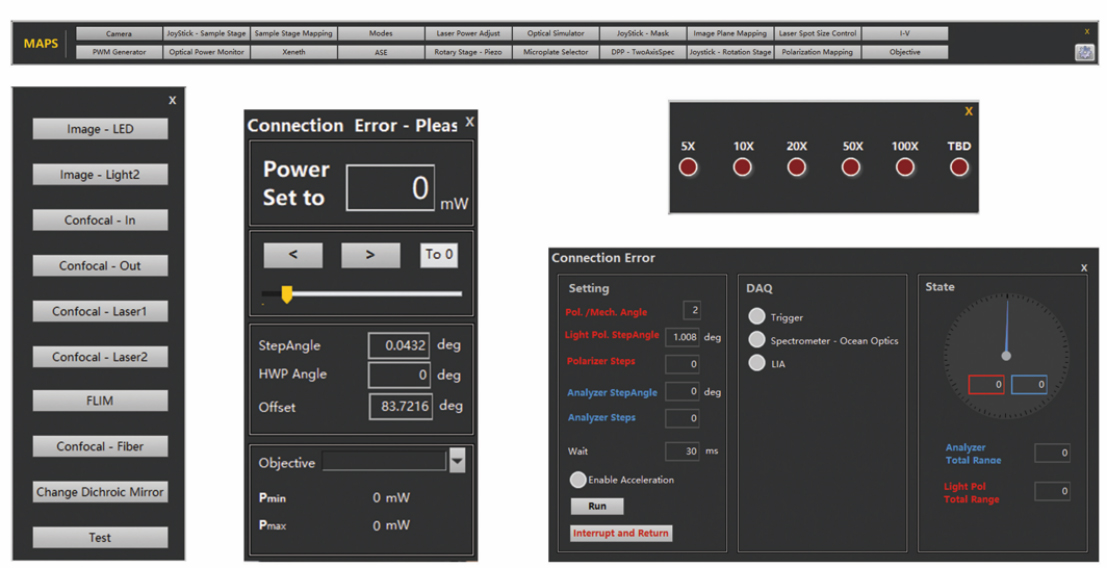Toggle the Enable Acceleration option
Screen dimensions: 1108x569
578,480
